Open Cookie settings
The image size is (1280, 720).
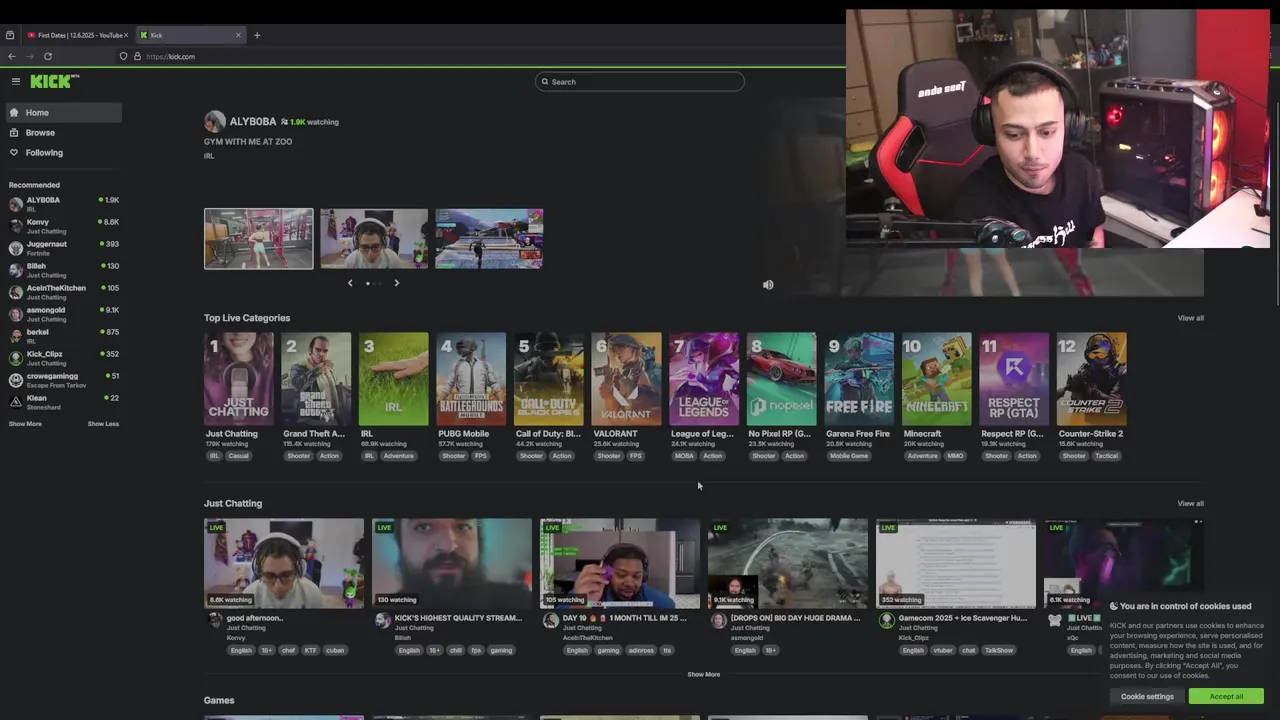coord(1147,697)
